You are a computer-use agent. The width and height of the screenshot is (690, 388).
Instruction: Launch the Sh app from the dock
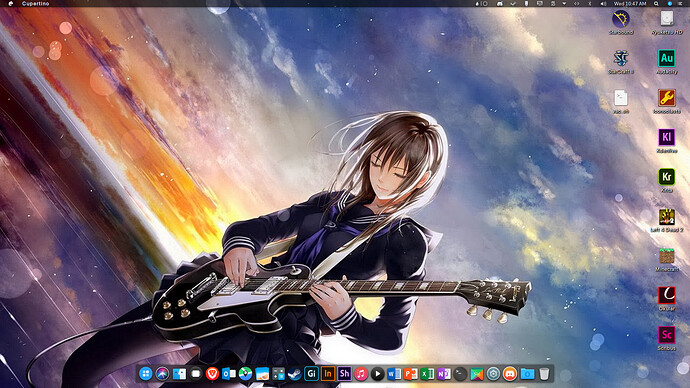click(345, 374)
